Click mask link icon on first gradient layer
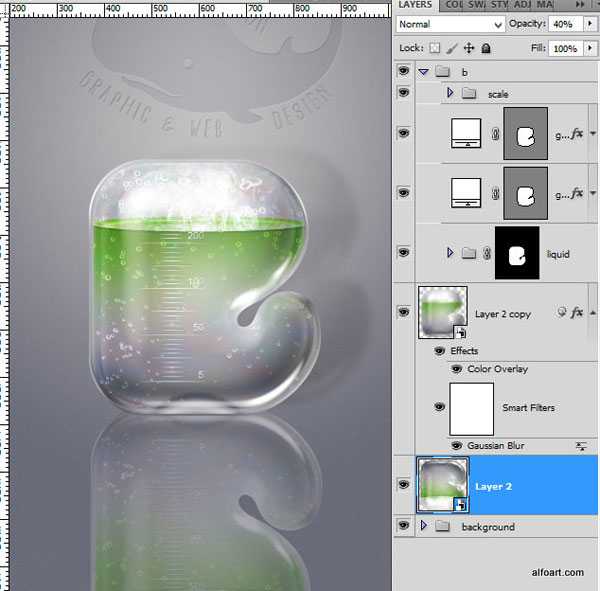This screenshot has height=591, width=600. (495, 134)
